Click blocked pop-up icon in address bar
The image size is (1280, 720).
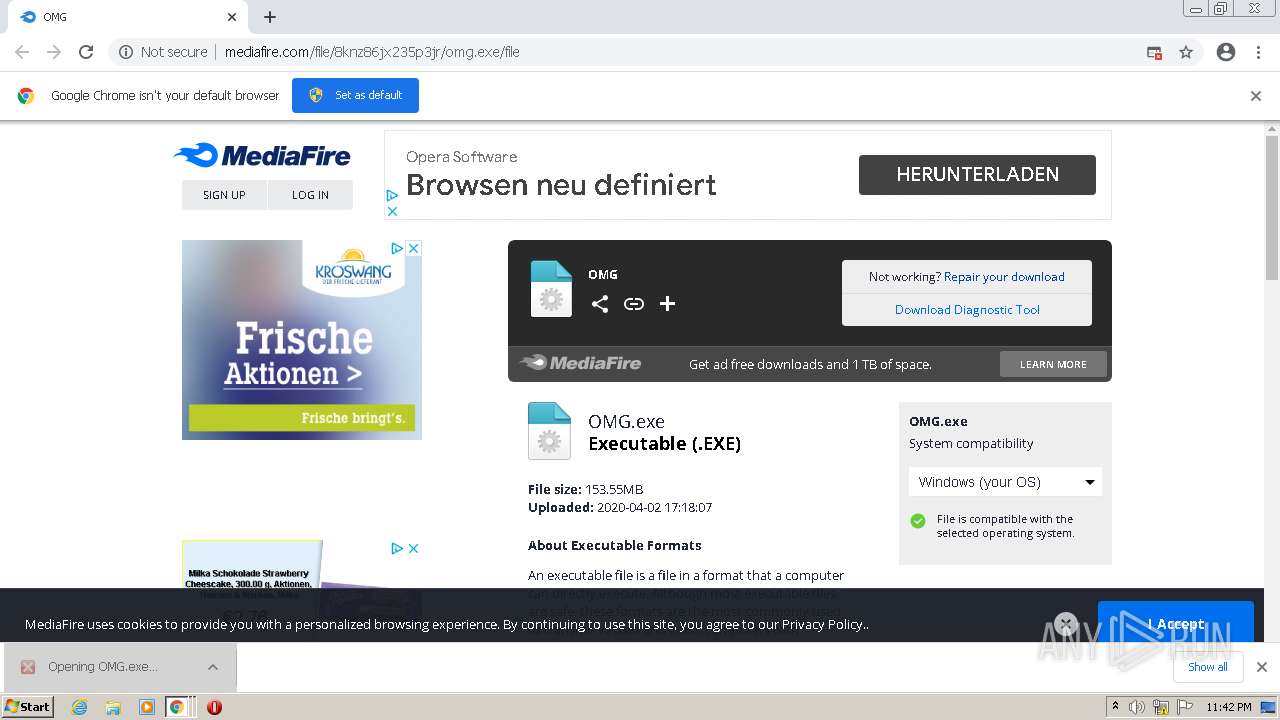1154,52
